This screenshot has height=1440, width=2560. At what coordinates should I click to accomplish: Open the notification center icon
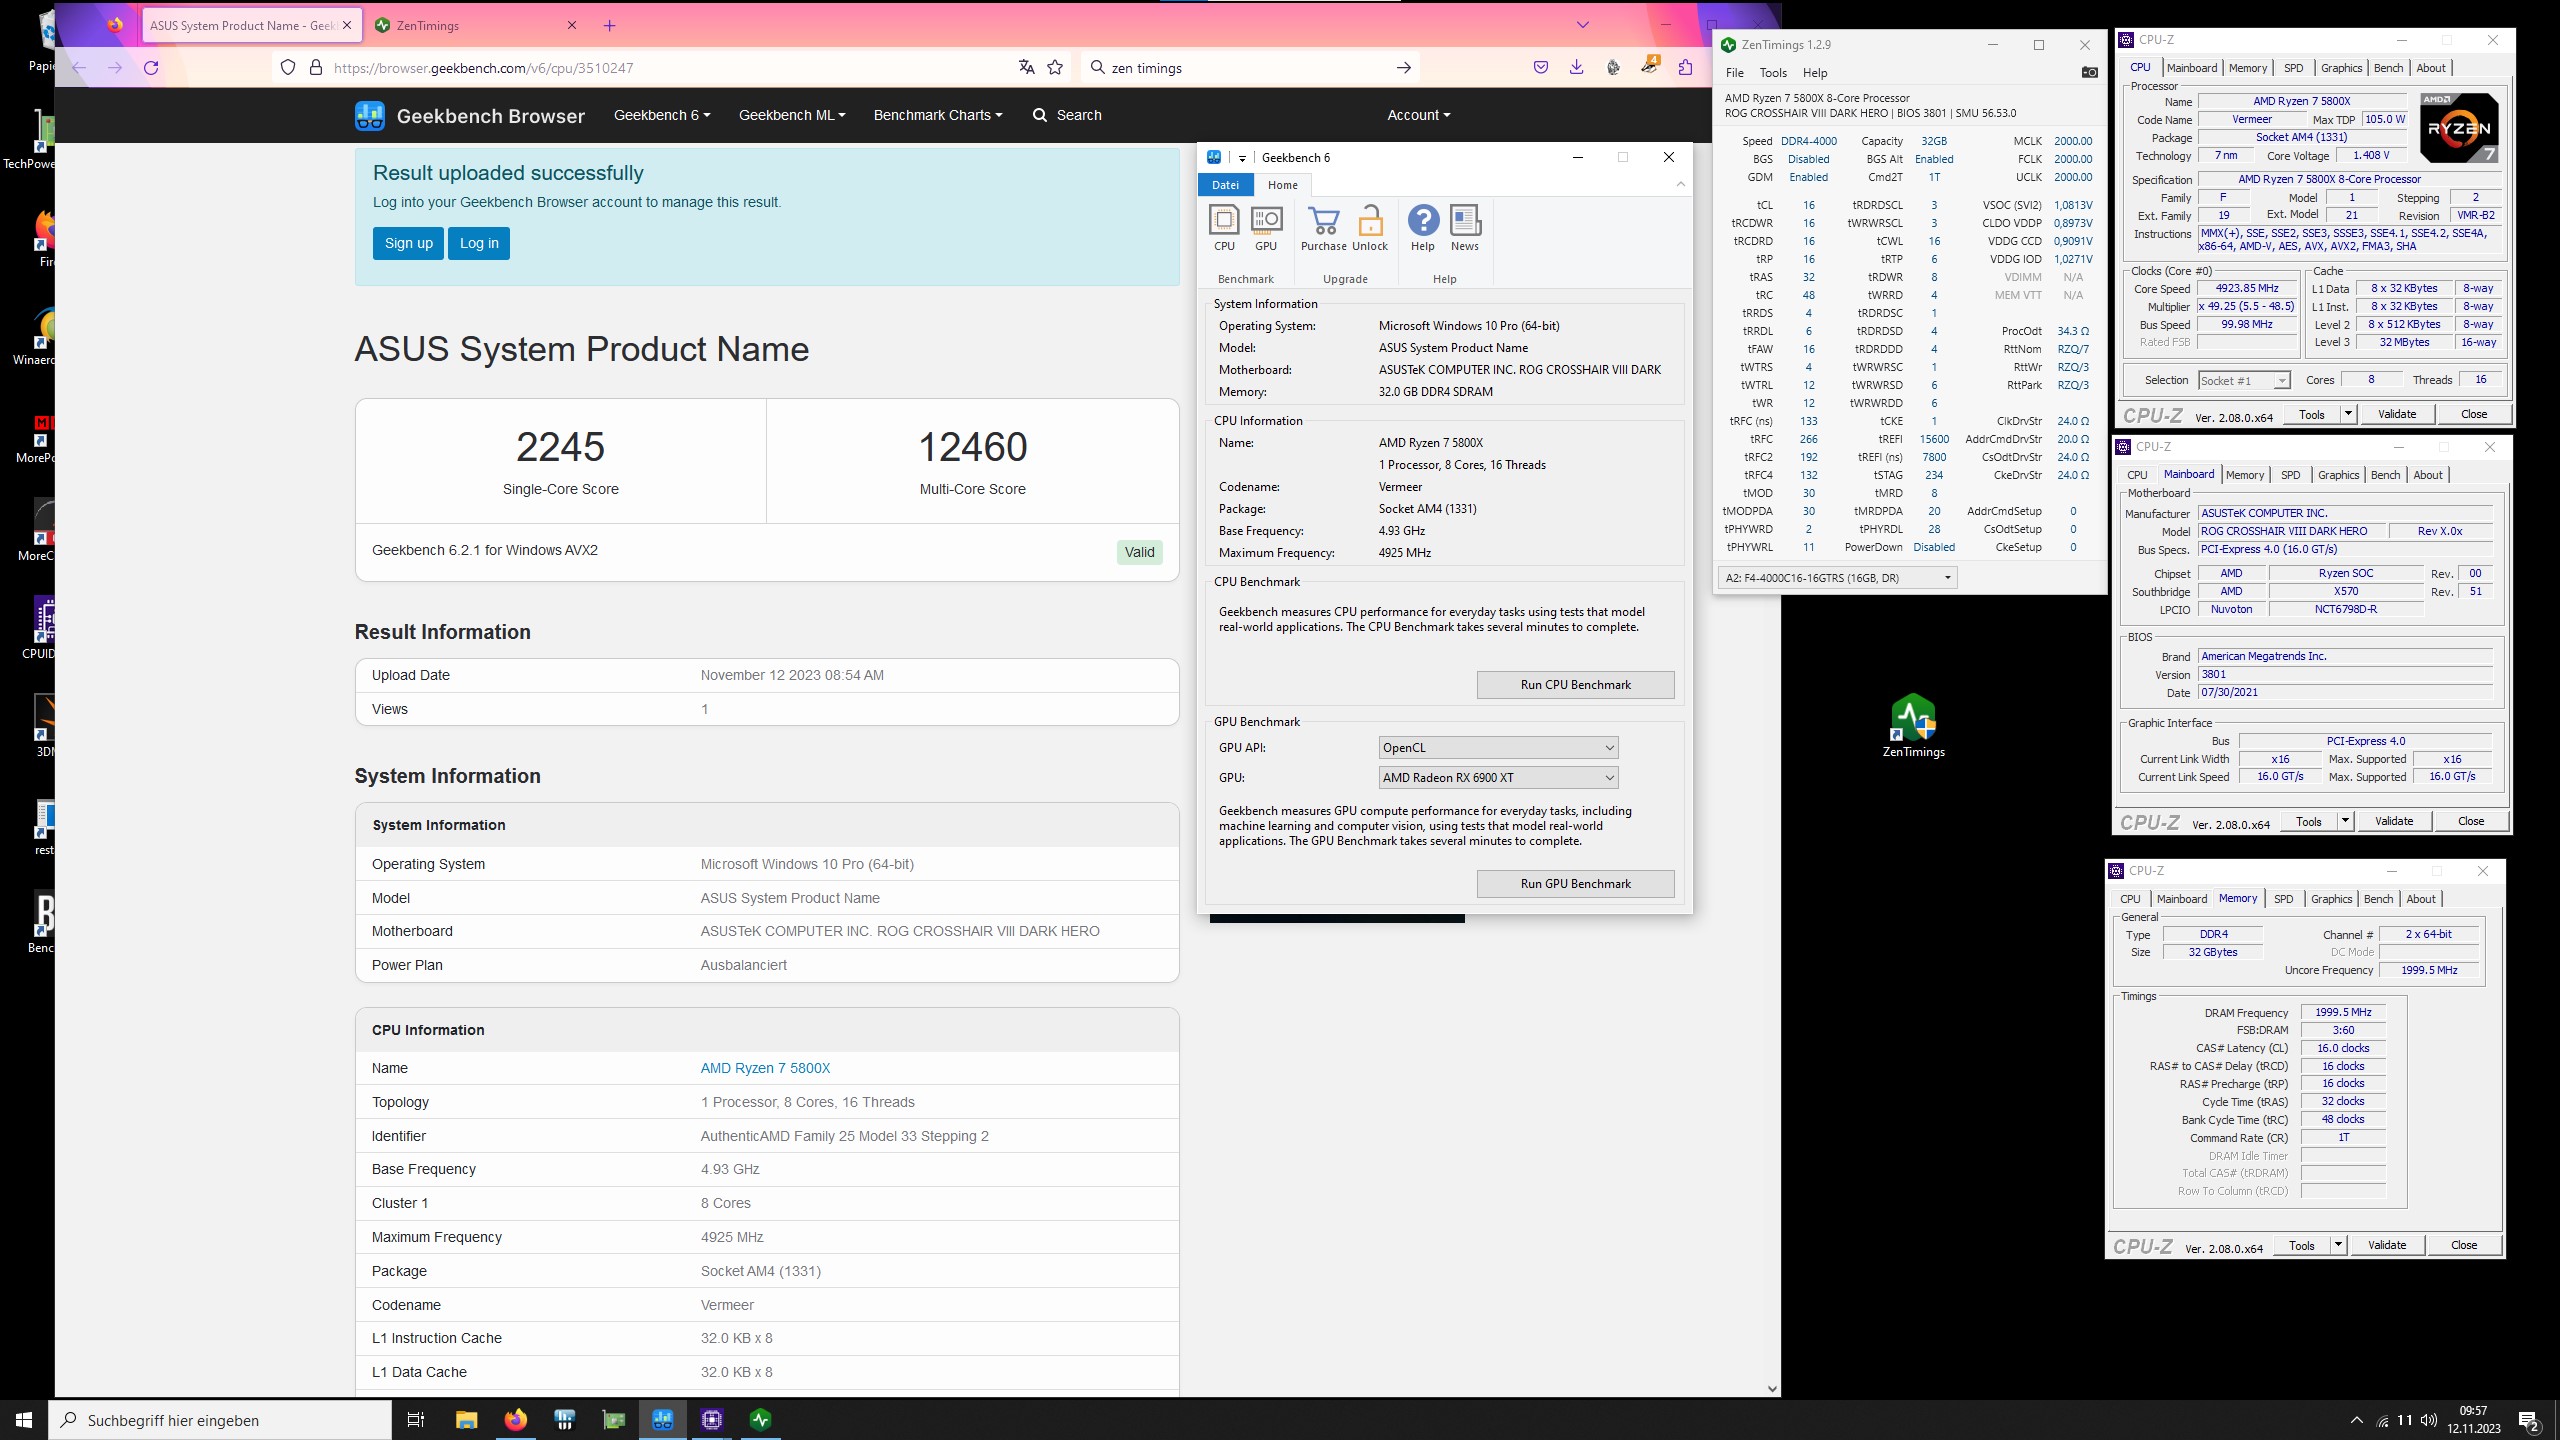(2530, 1420)
